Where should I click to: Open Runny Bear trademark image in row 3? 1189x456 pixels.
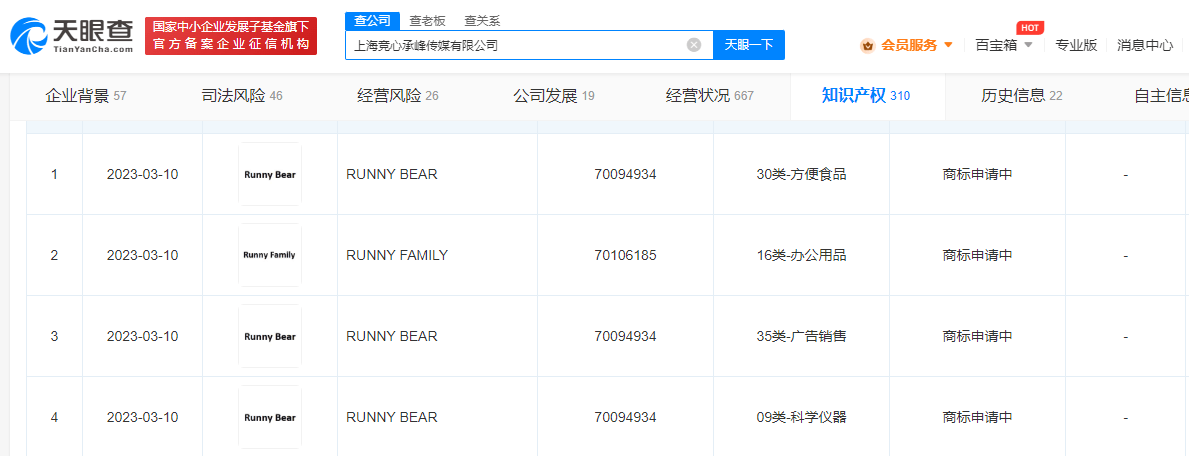pos(270,336)
